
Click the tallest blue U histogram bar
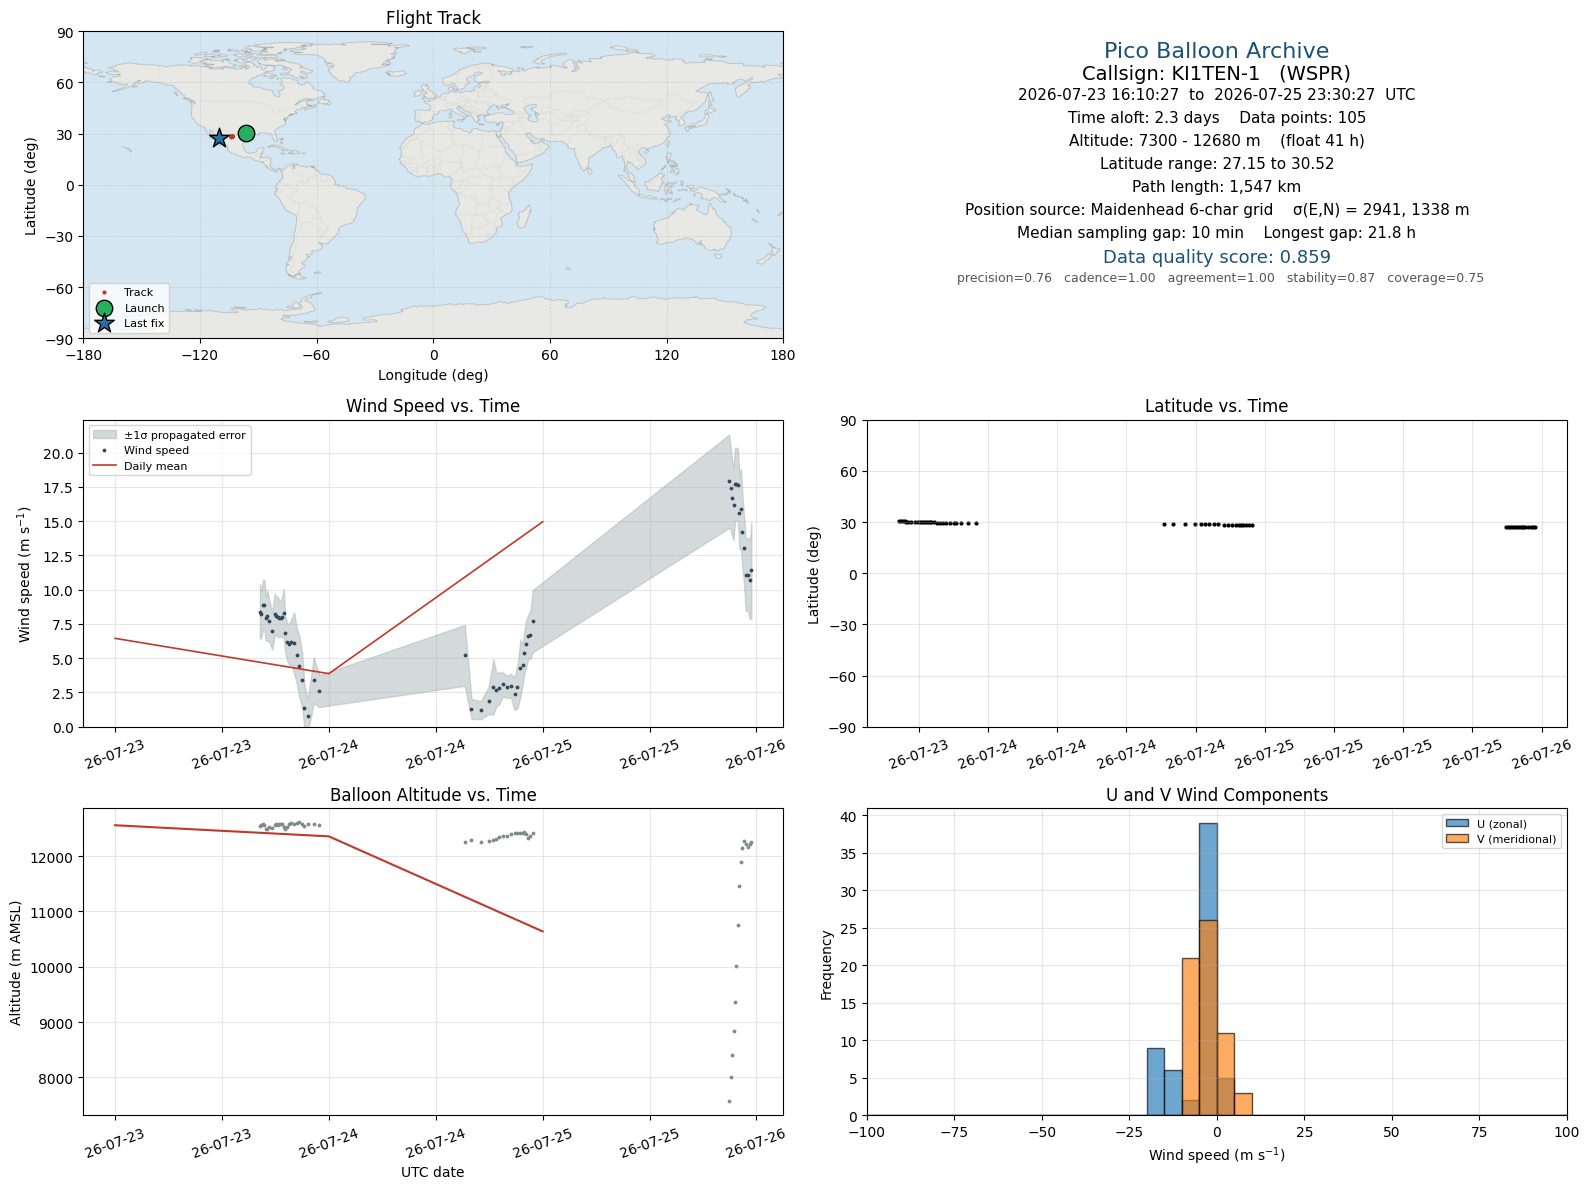point(1208,969)
